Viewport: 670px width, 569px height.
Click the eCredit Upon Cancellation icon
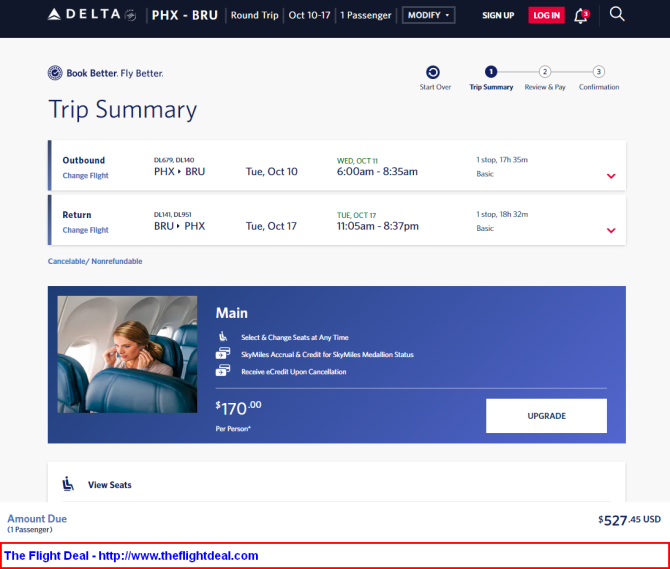pos(223,370)
